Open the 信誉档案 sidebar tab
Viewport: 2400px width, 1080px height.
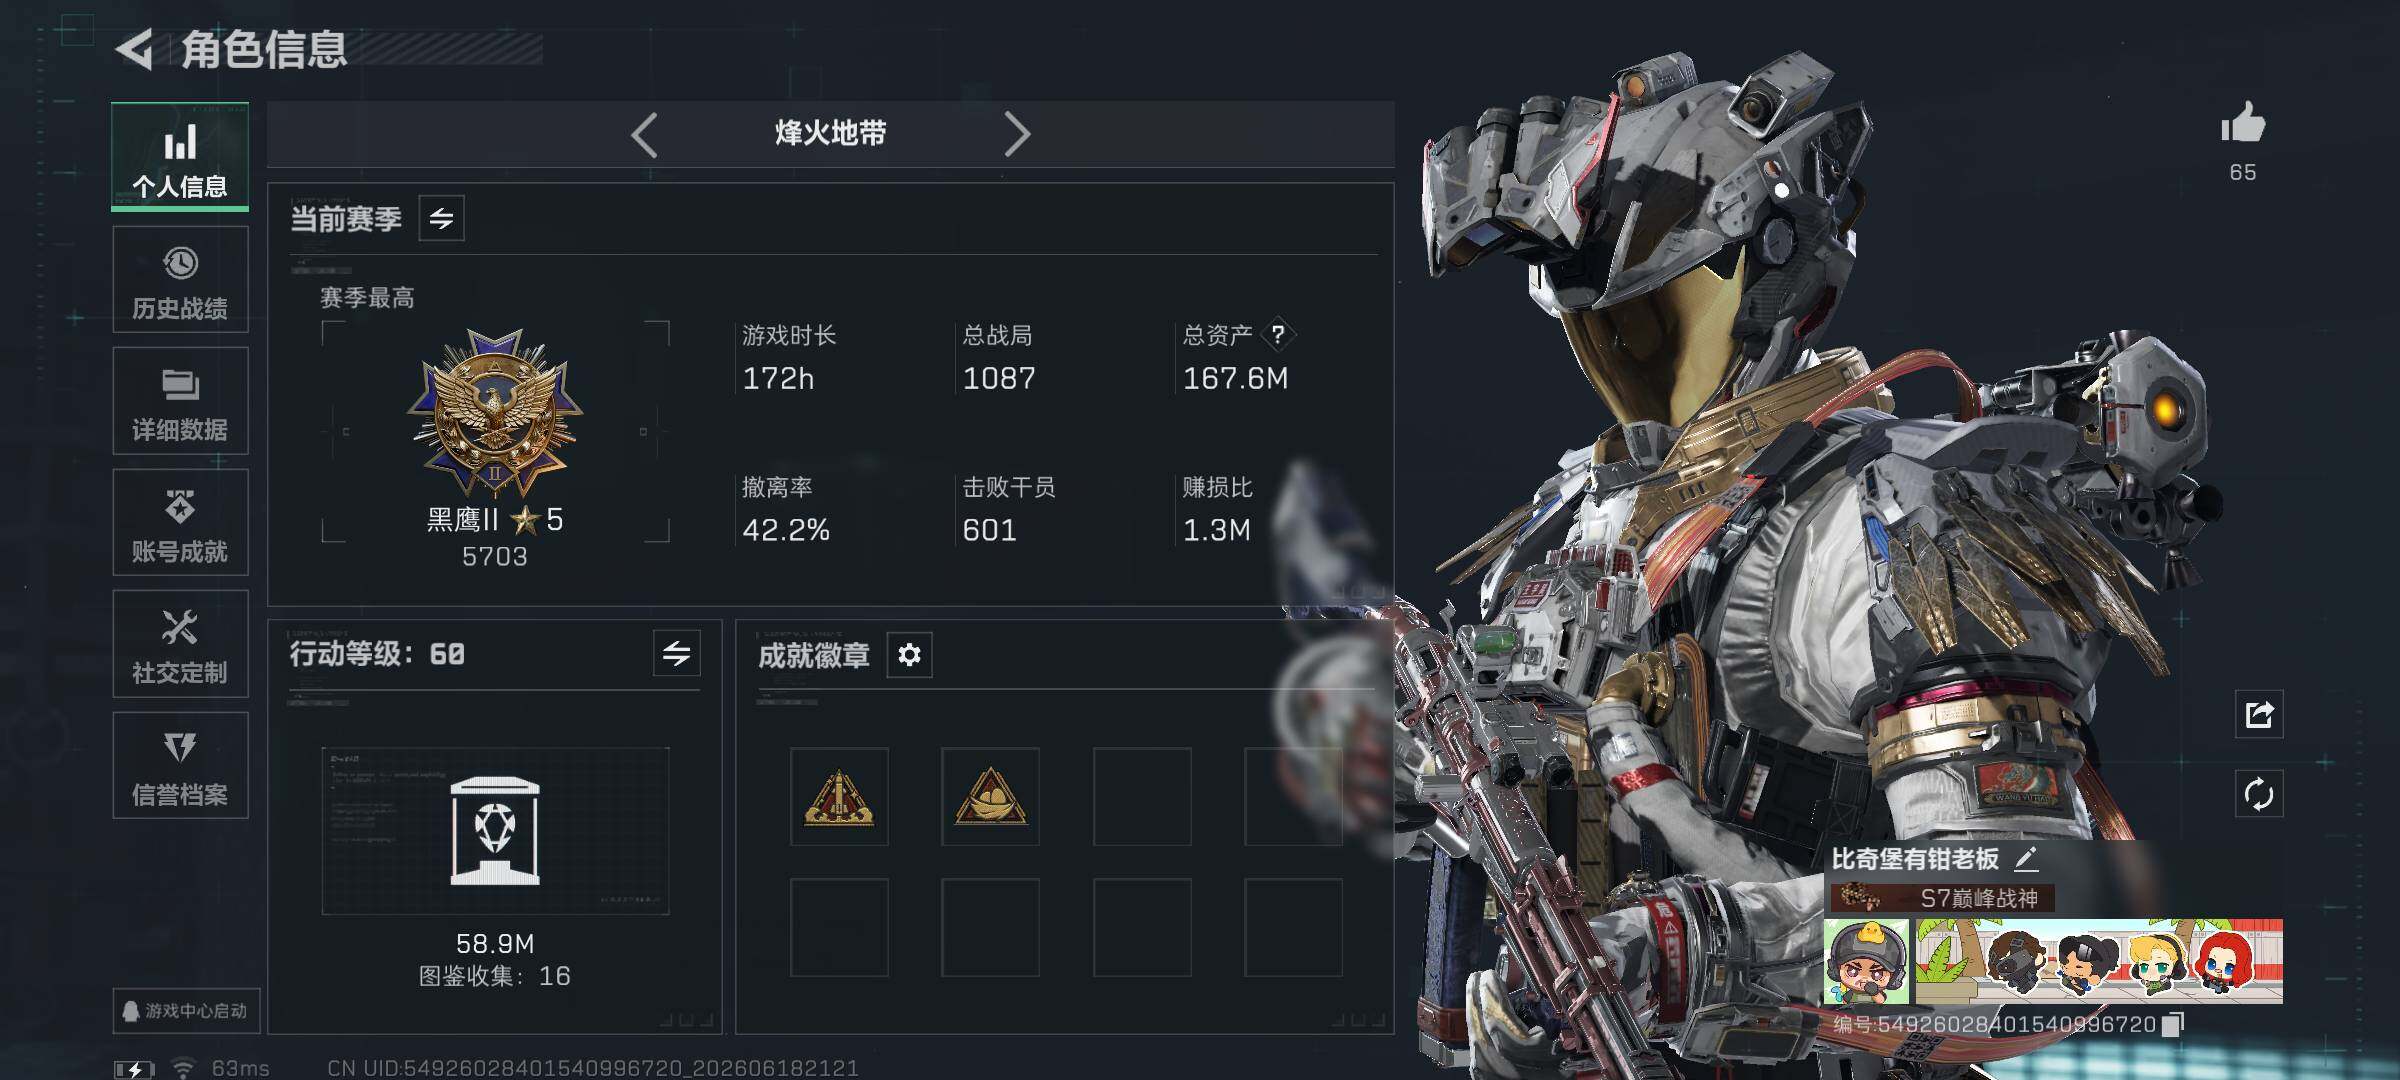pyautogui.click(x=180, y=766)
